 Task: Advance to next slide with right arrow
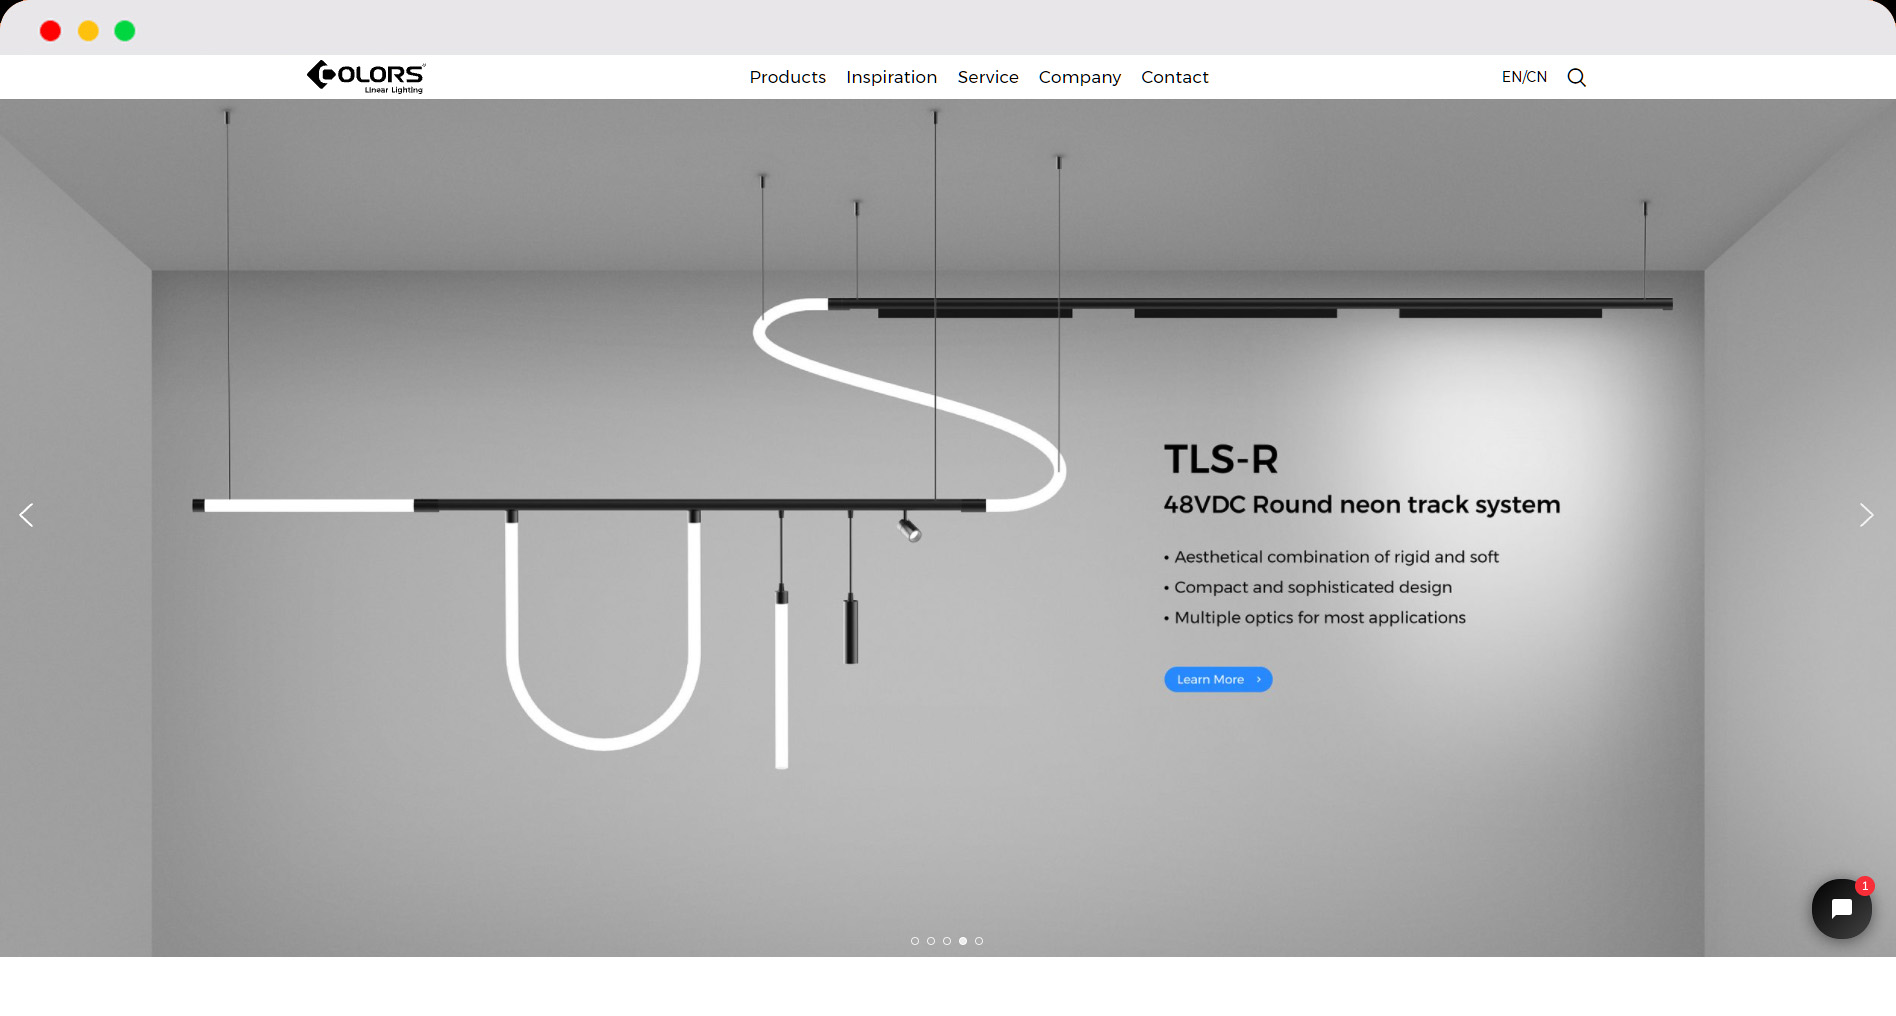pyautogui.click(x=1866, y=515)
